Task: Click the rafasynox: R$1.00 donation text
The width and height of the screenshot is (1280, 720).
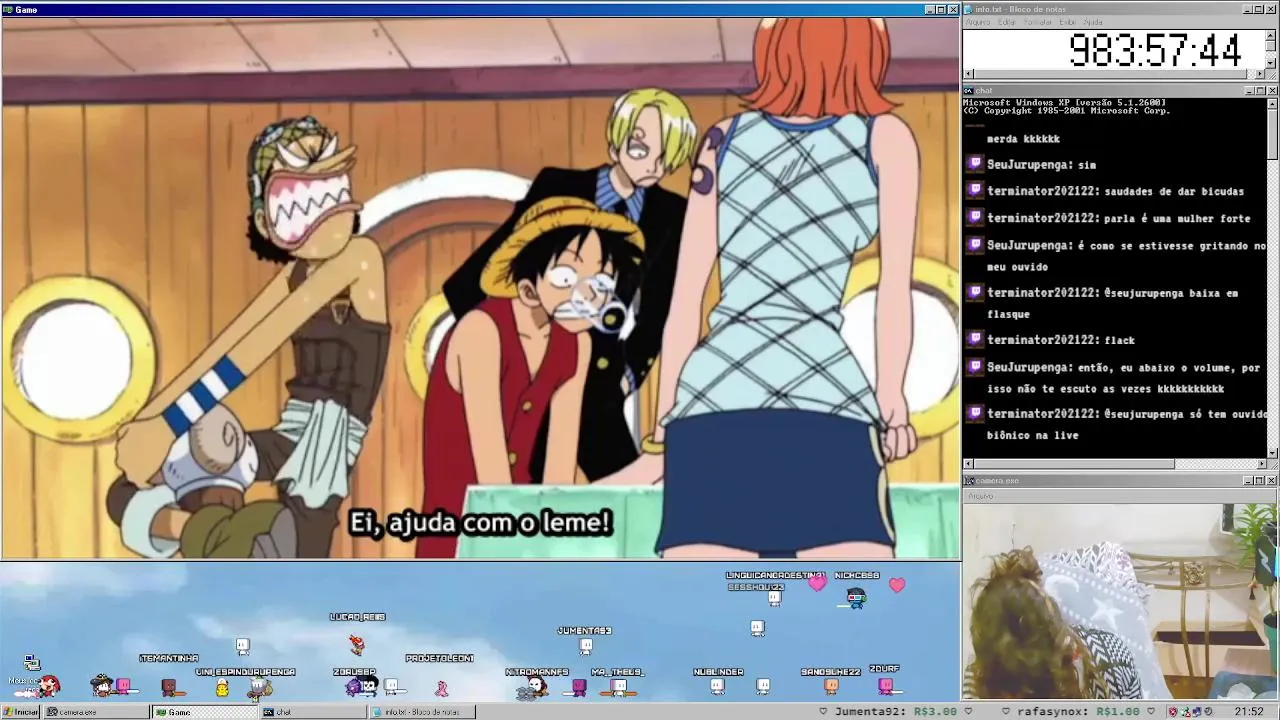Action: point(1078,712)
